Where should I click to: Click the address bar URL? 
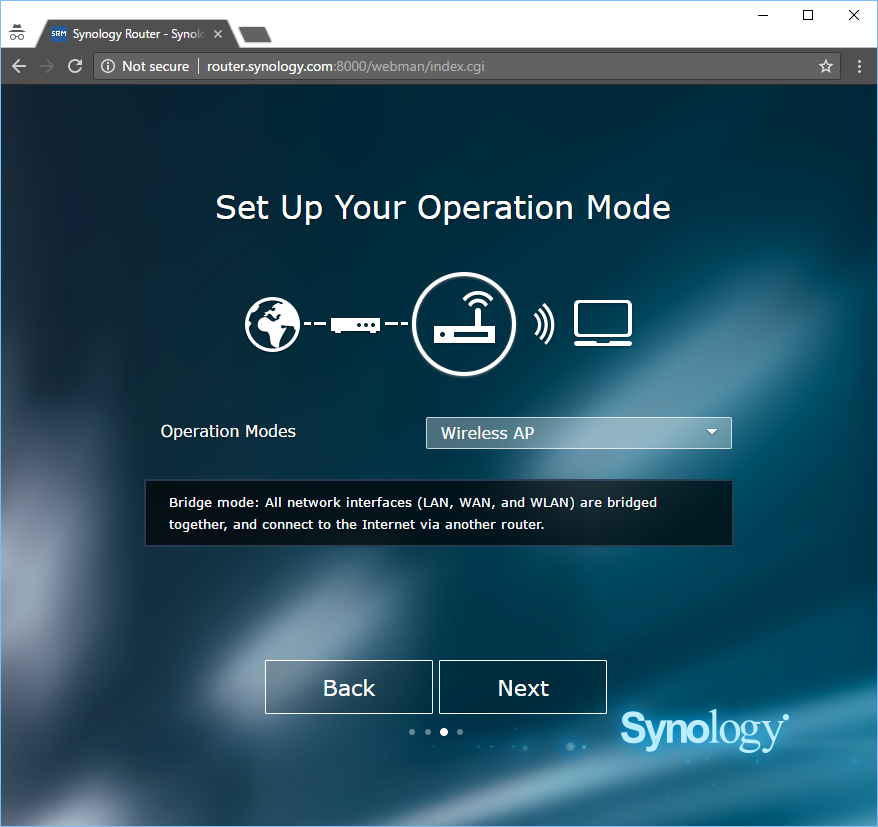345,67
